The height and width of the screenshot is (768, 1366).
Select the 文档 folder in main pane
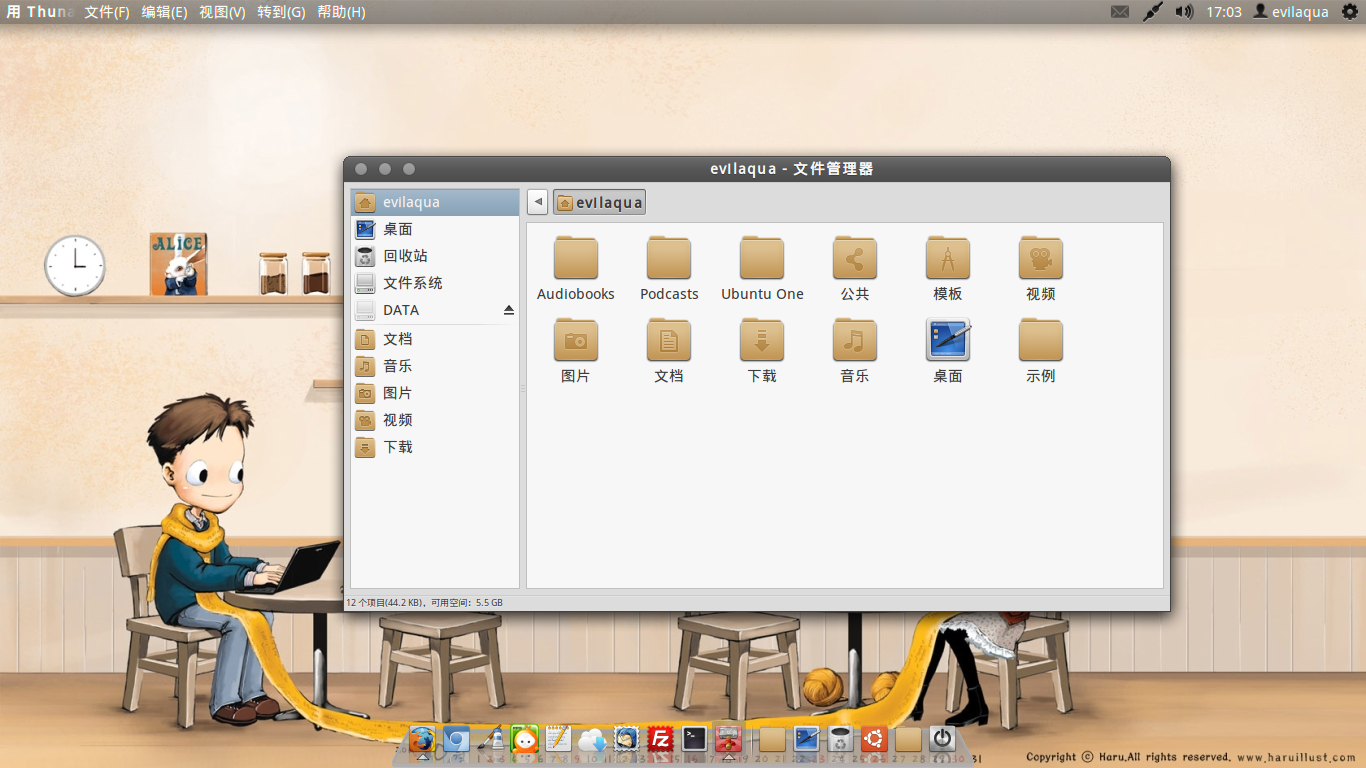(x=669, y=350)
